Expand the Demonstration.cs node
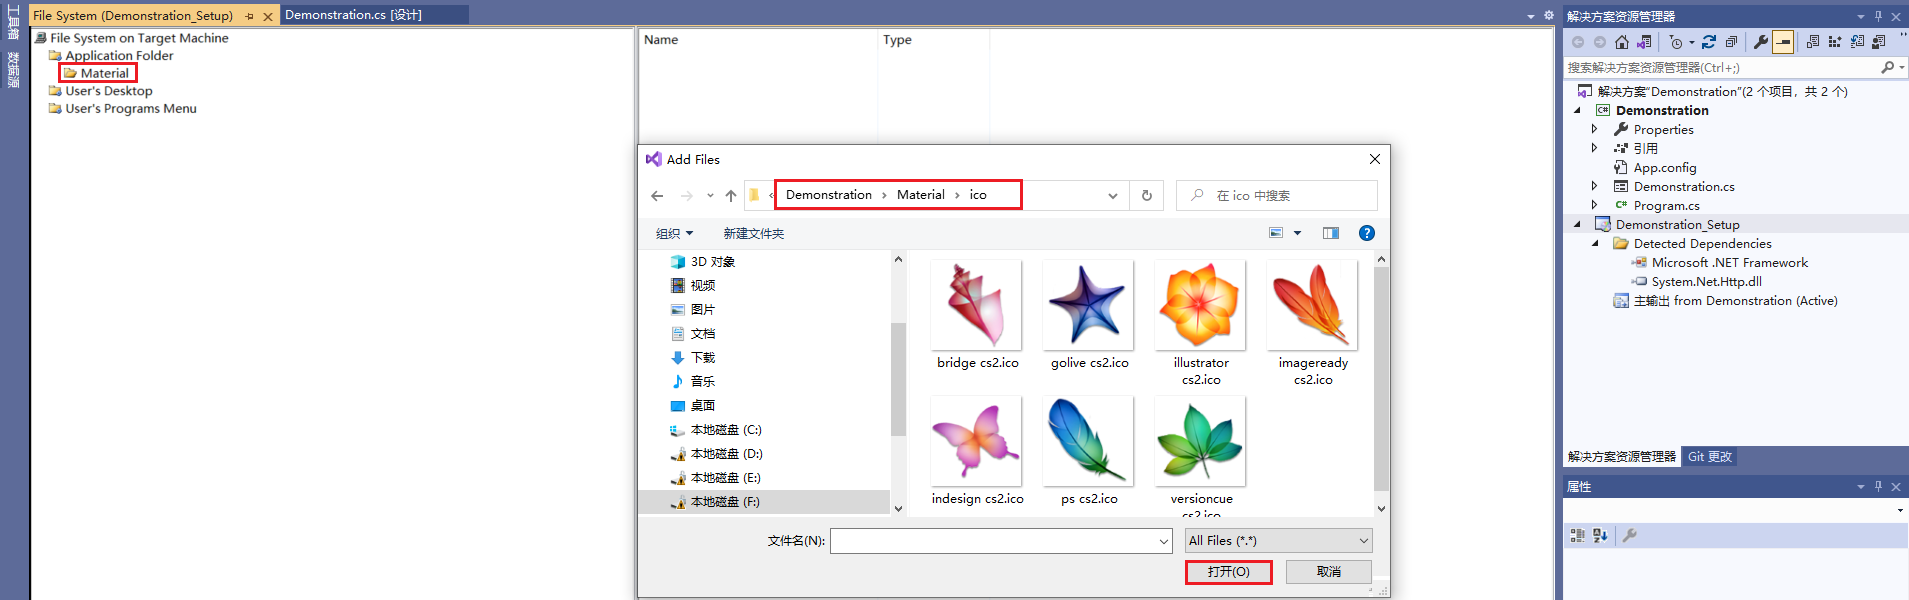 click(x=1595, y=186)
